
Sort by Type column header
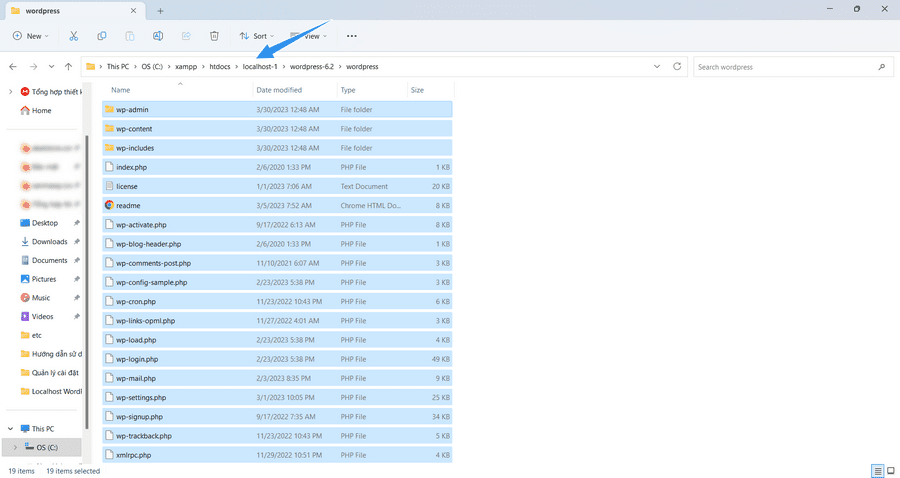pos(348,90)
